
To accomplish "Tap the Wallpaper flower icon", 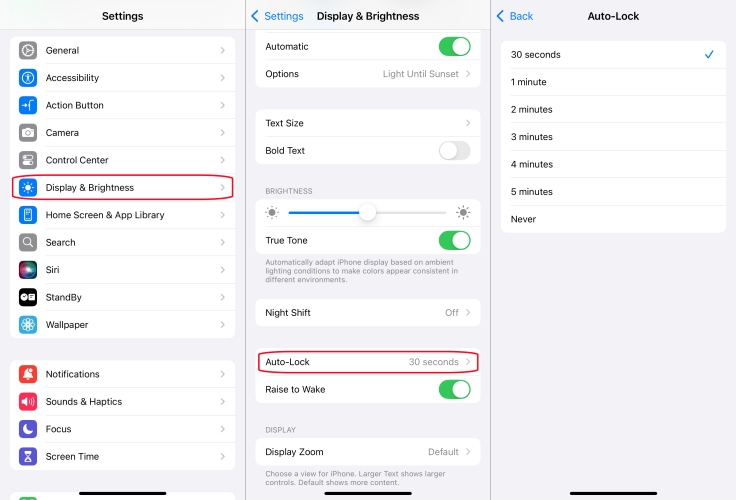I will [x=28, y=324].
